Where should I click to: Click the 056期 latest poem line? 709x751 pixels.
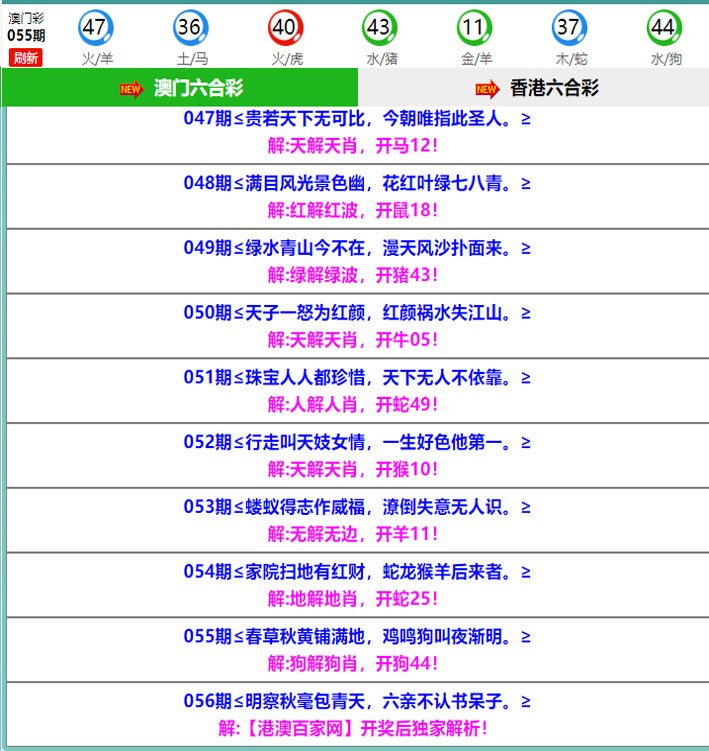click(x=357, y=701)
